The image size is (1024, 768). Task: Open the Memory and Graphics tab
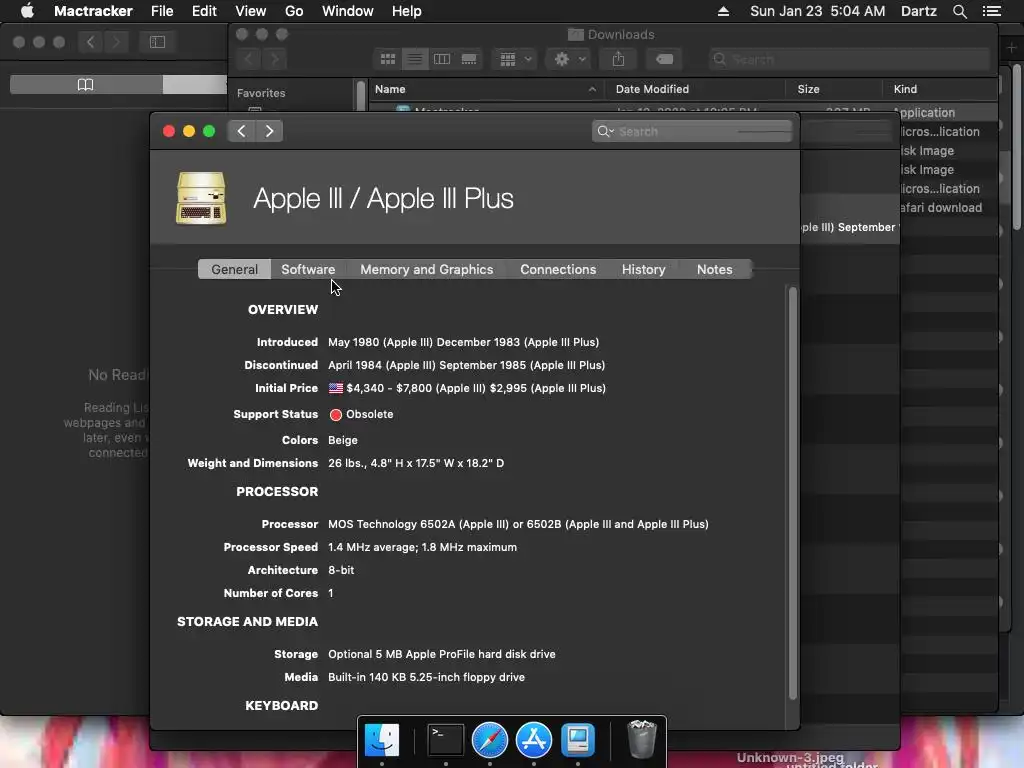[x=426, y=269]
